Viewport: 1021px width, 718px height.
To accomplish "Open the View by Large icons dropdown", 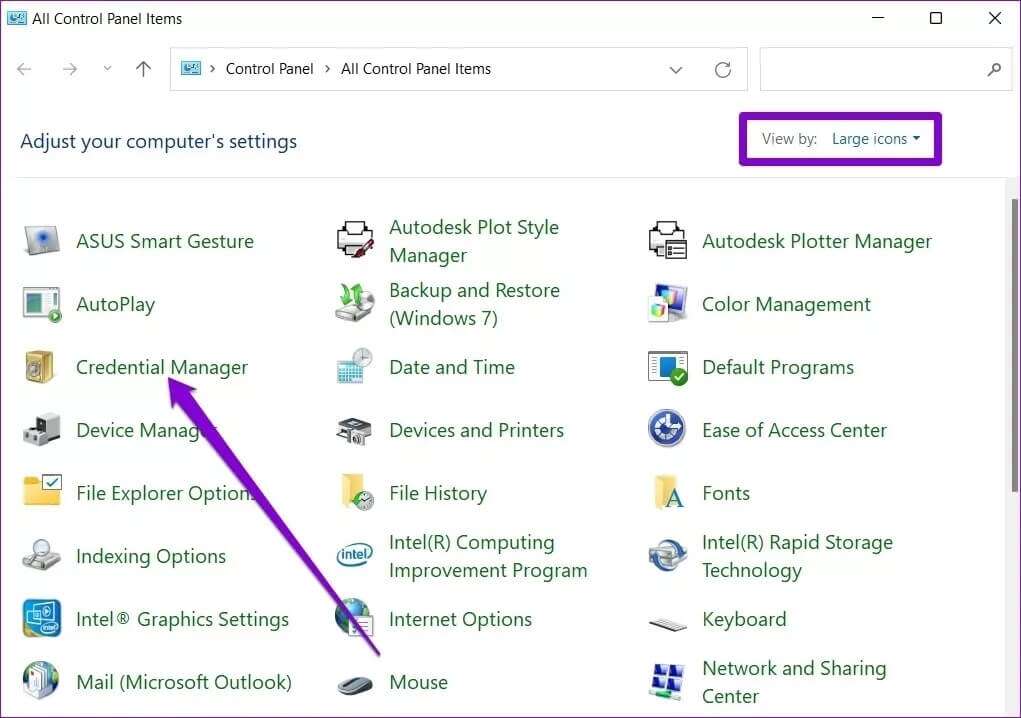I will 876,139.
